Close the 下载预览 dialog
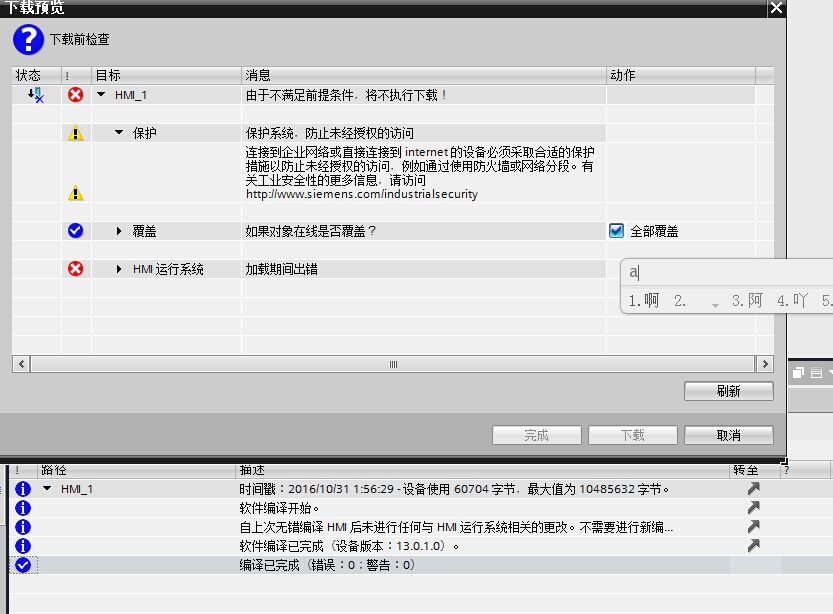This screenshot has height=614, width=833. point(776,8)
